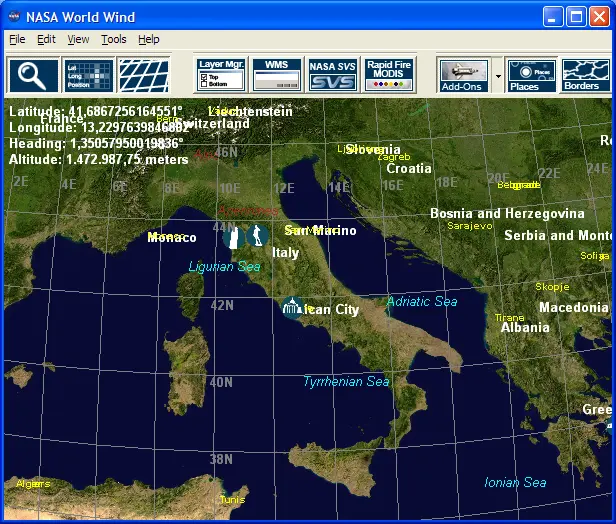Click the Altitude readout text
The image size is (616, 524).
98,159
